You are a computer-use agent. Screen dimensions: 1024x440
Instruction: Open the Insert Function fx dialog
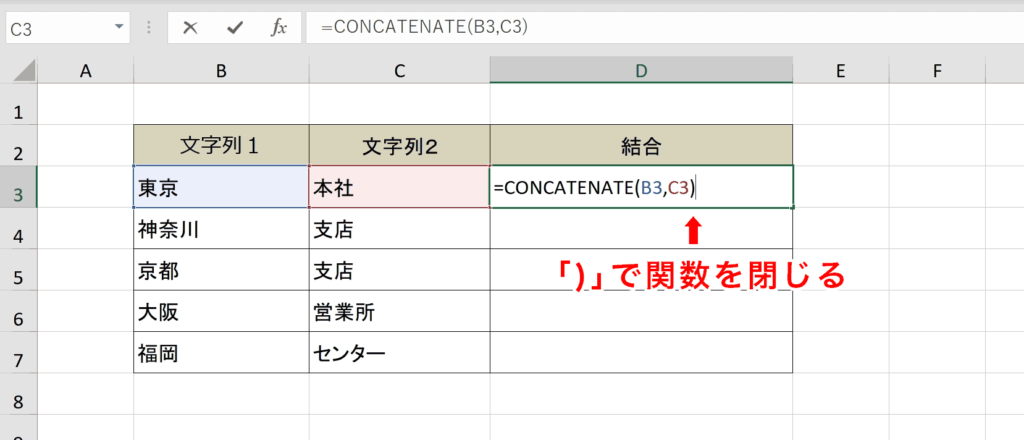[279, 28]
